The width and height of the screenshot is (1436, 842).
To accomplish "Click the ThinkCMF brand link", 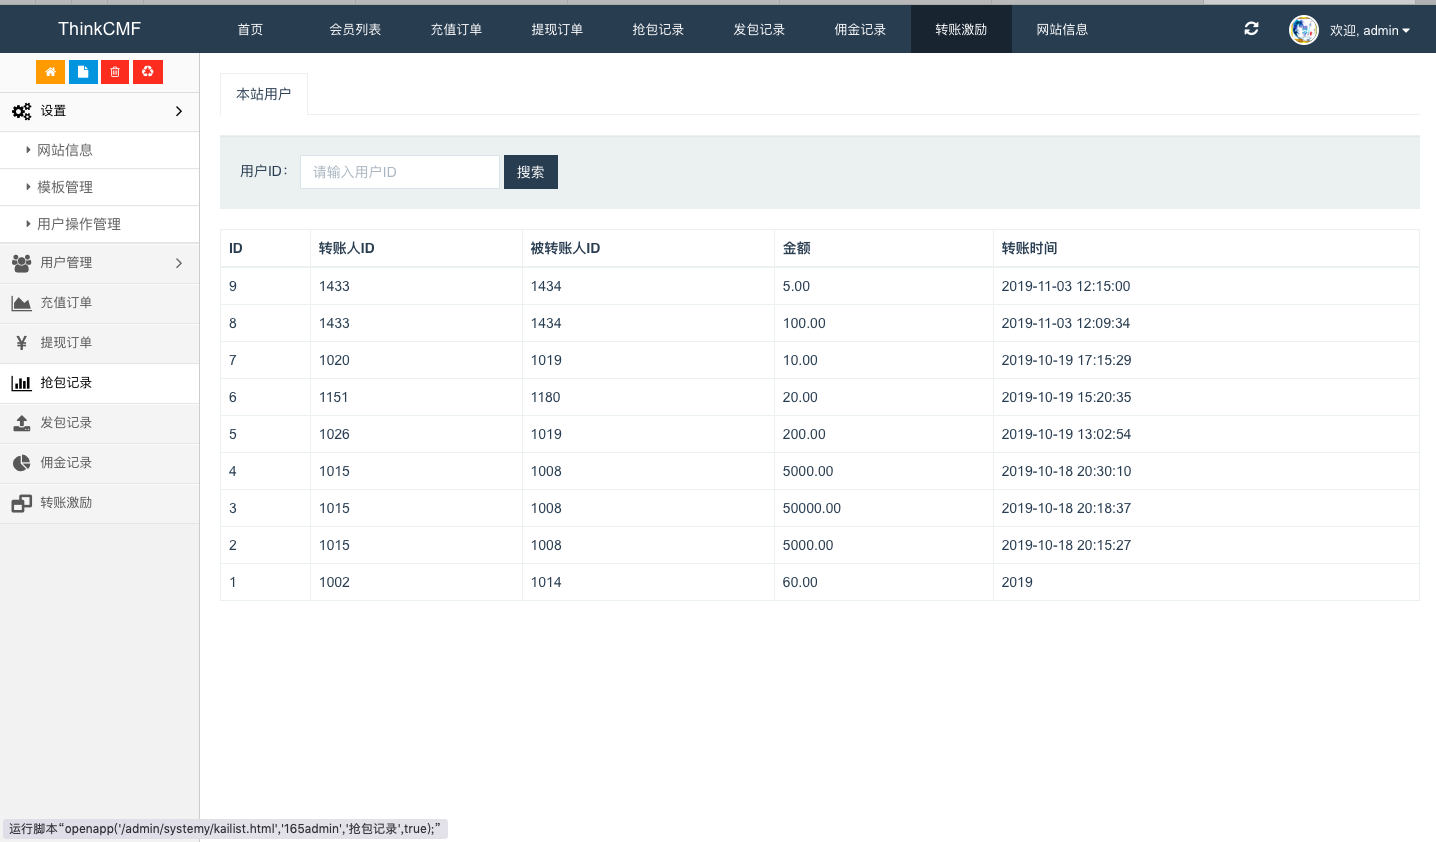I will (x=99, y=29).
